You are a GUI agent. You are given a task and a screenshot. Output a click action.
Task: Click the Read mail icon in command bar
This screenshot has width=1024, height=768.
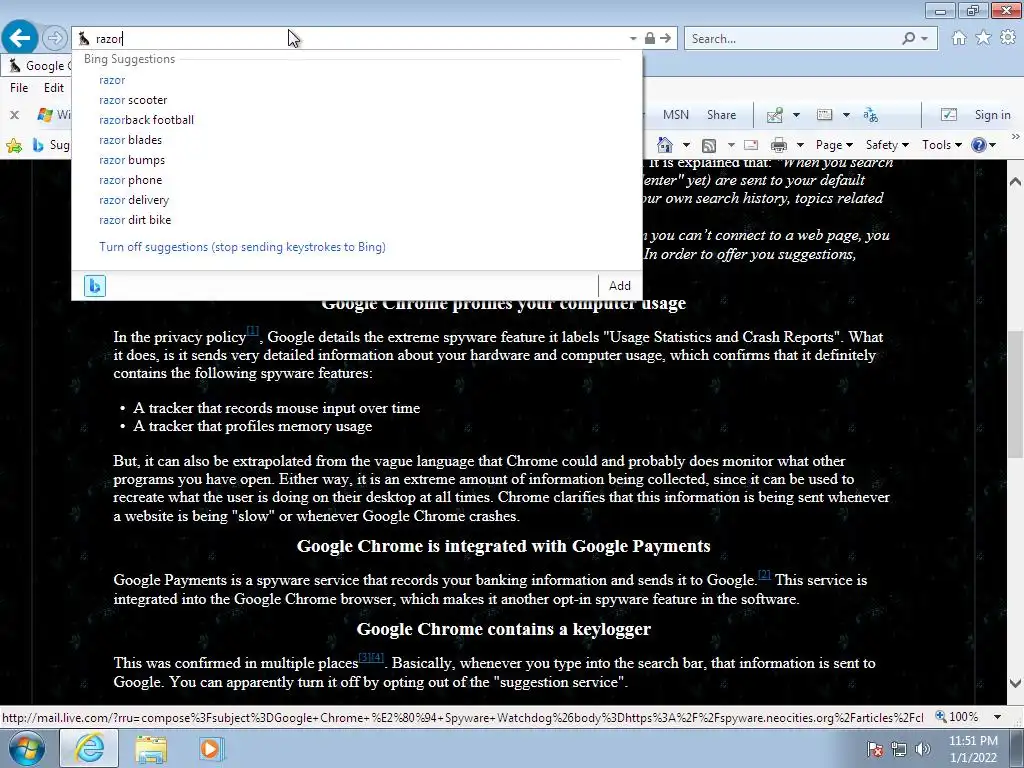tap(751, 145)
